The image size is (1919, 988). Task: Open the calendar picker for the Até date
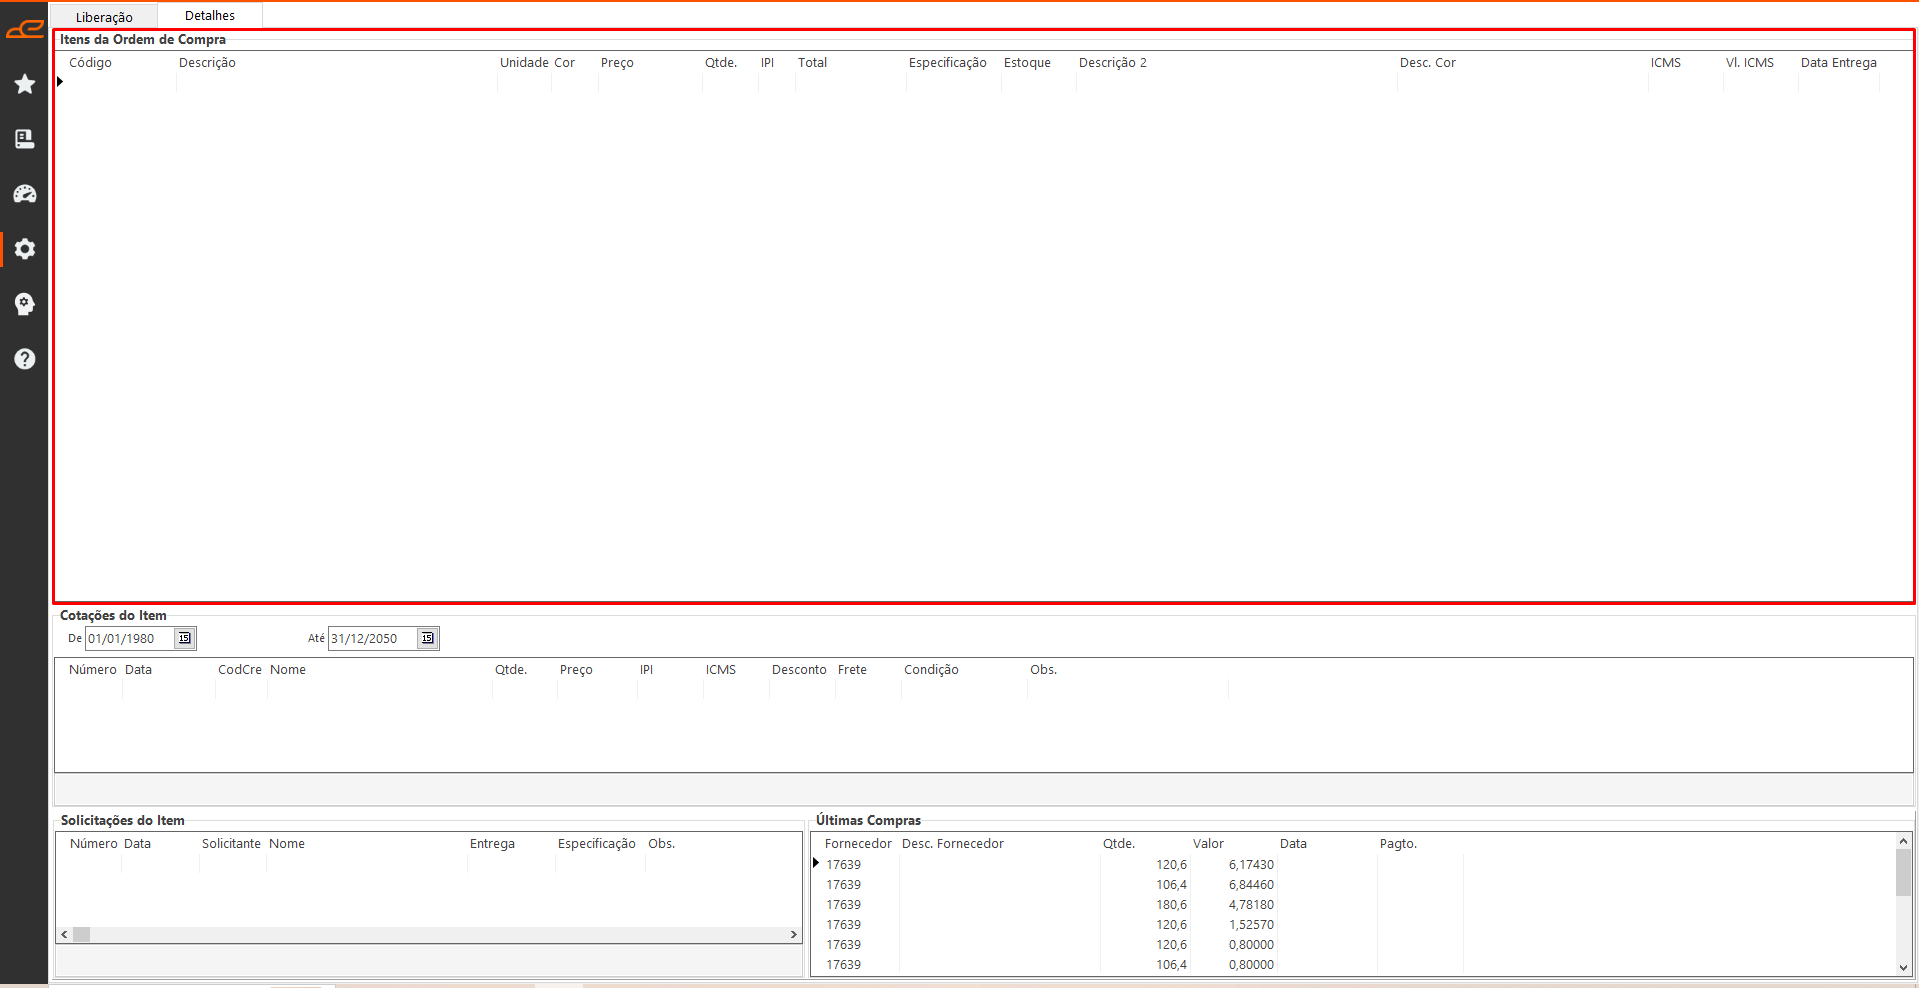pyautogui.click(x=427, y=638)
